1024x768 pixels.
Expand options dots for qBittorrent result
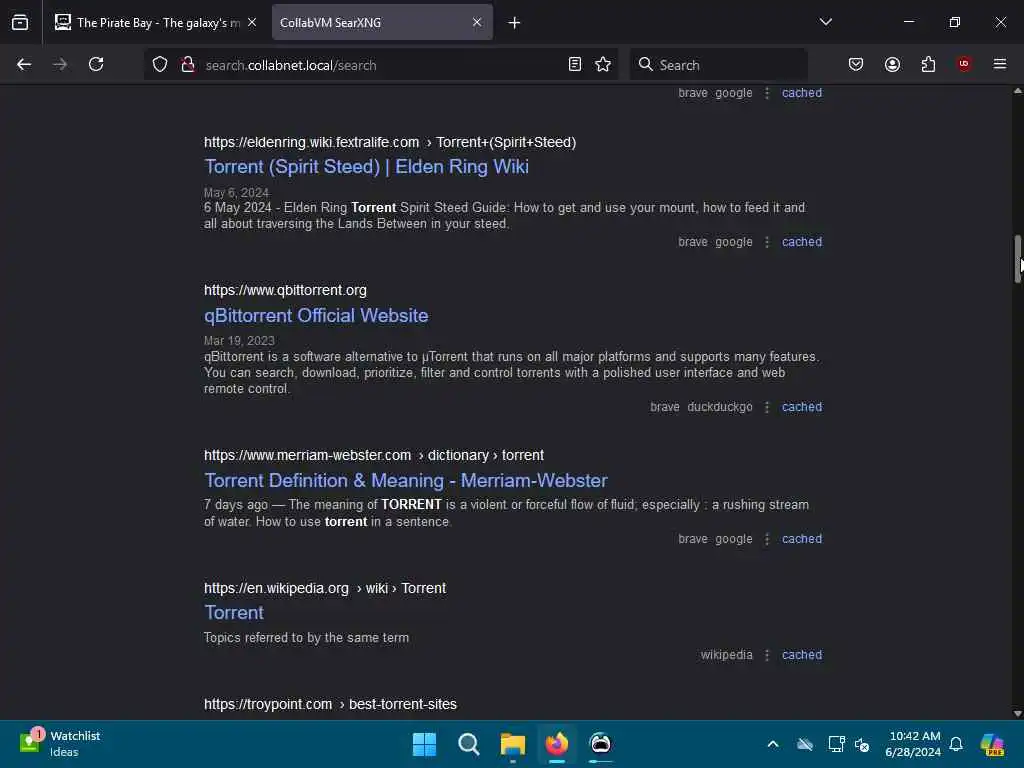coord(767,408)
